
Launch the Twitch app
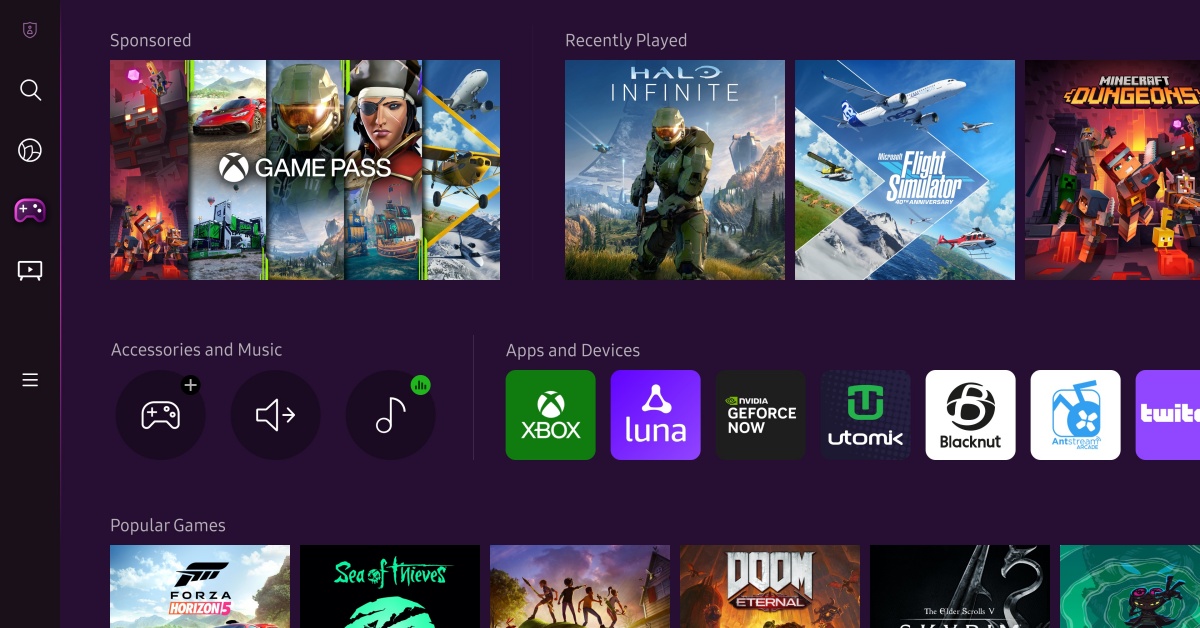tap(1168, 415)
